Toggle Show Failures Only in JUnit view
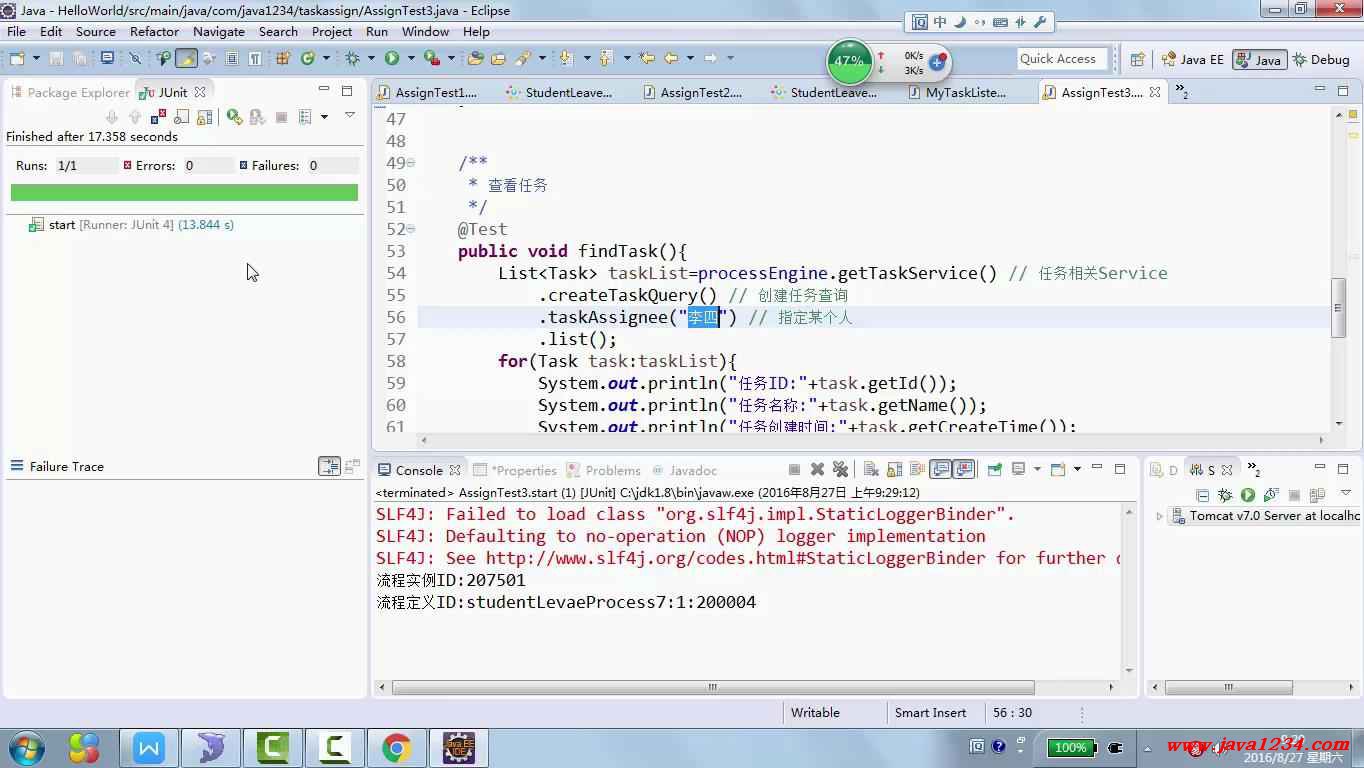 tap(158, 117)
